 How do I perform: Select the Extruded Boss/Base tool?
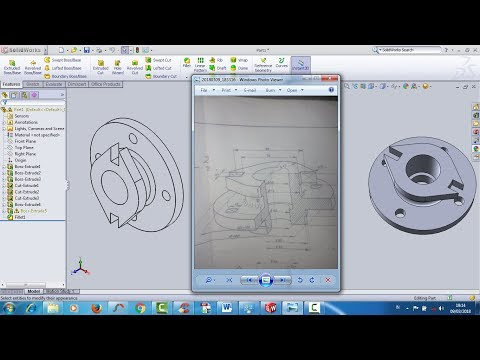point(12,67)
